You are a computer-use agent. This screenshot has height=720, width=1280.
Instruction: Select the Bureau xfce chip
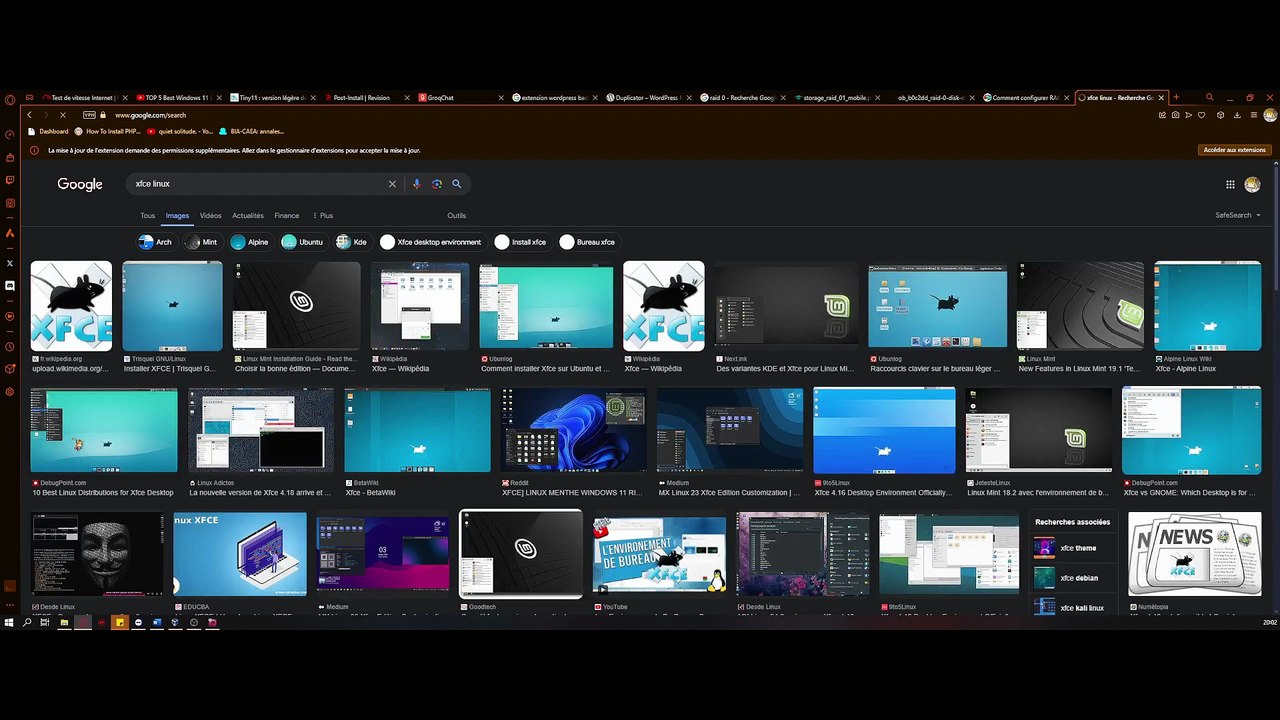click(588, 242)
